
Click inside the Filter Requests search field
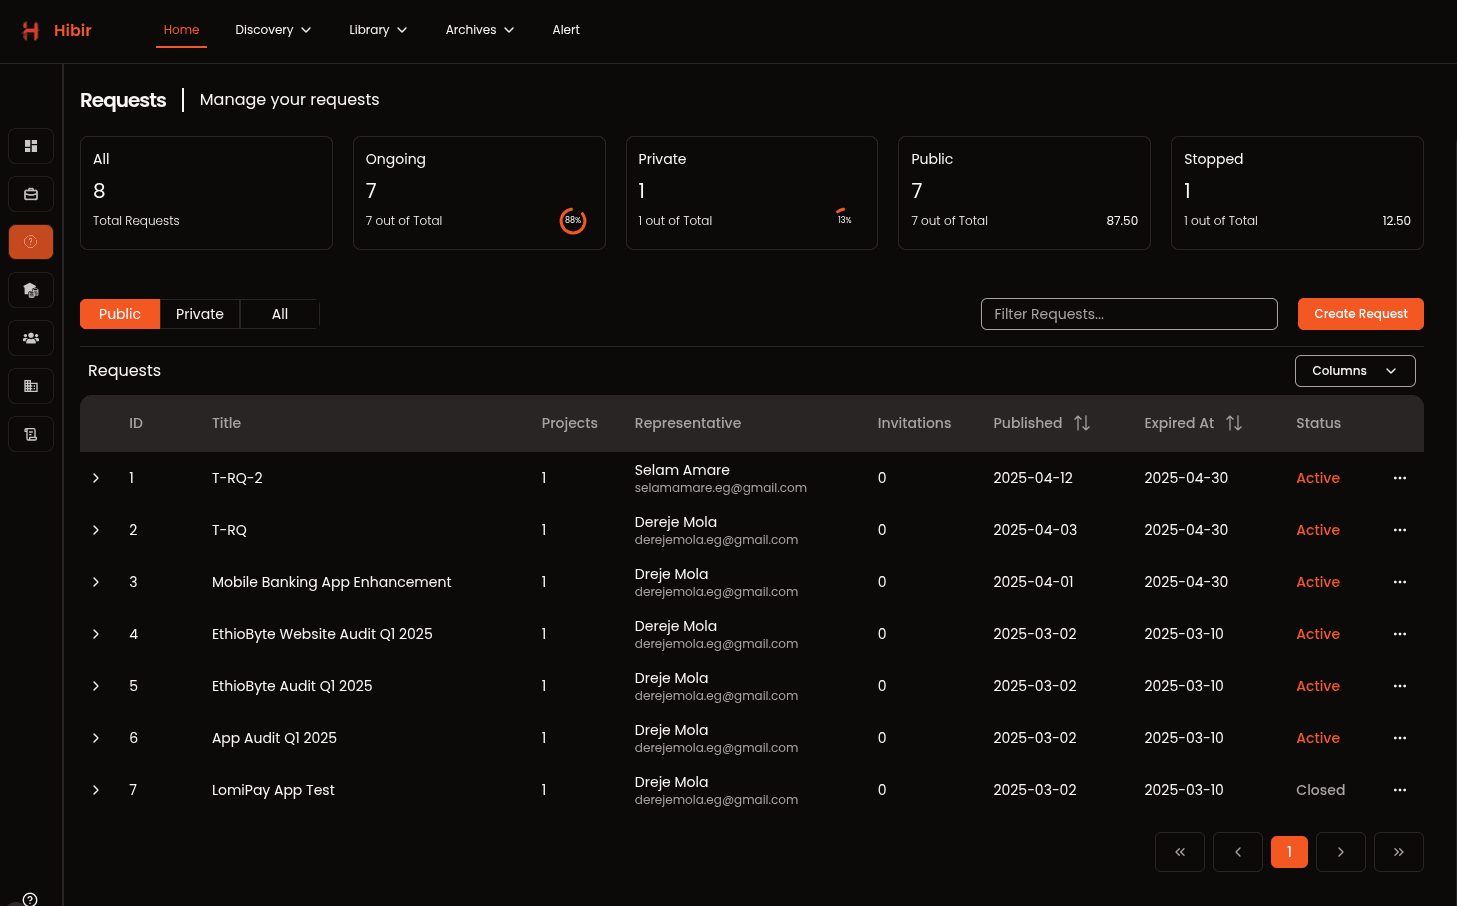coord(1128,313)
